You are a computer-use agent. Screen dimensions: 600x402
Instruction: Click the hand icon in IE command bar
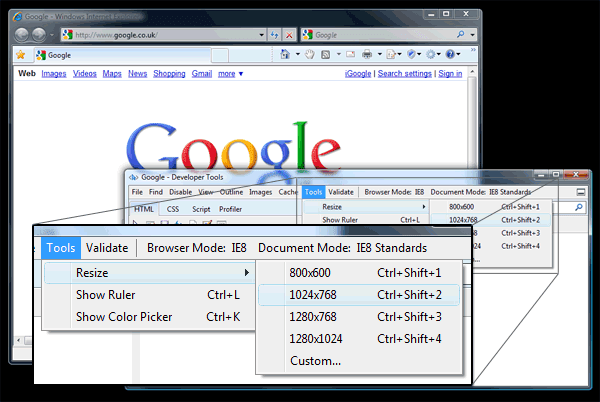tap(310, 54)
